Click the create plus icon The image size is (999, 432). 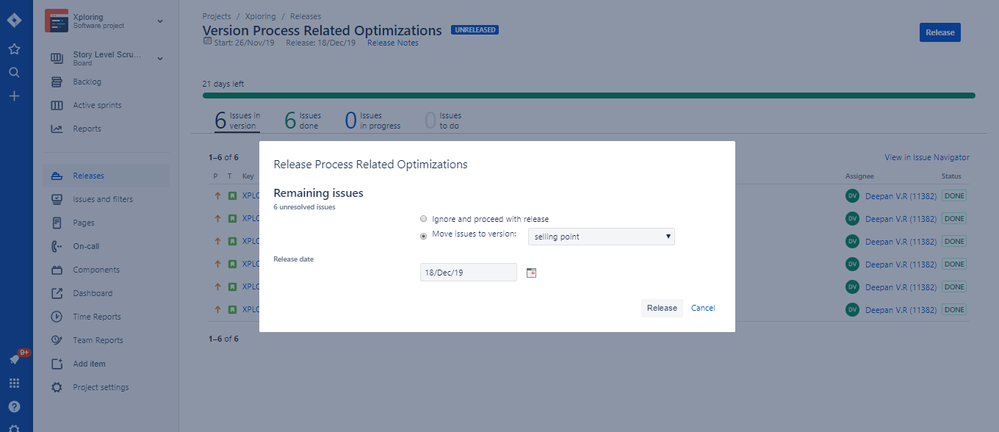[14, 96]
